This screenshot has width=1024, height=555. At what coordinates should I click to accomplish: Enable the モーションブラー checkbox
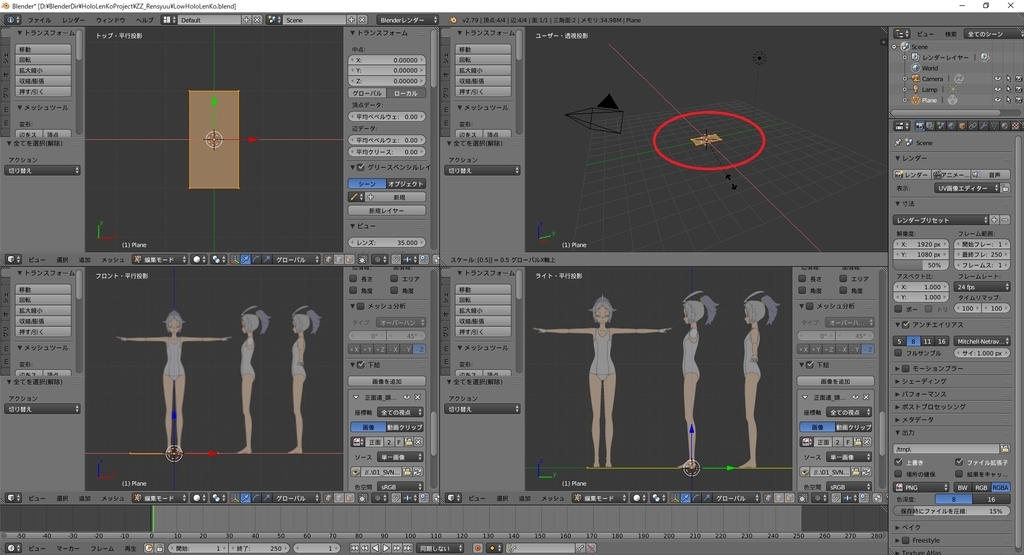click(905, 368)
